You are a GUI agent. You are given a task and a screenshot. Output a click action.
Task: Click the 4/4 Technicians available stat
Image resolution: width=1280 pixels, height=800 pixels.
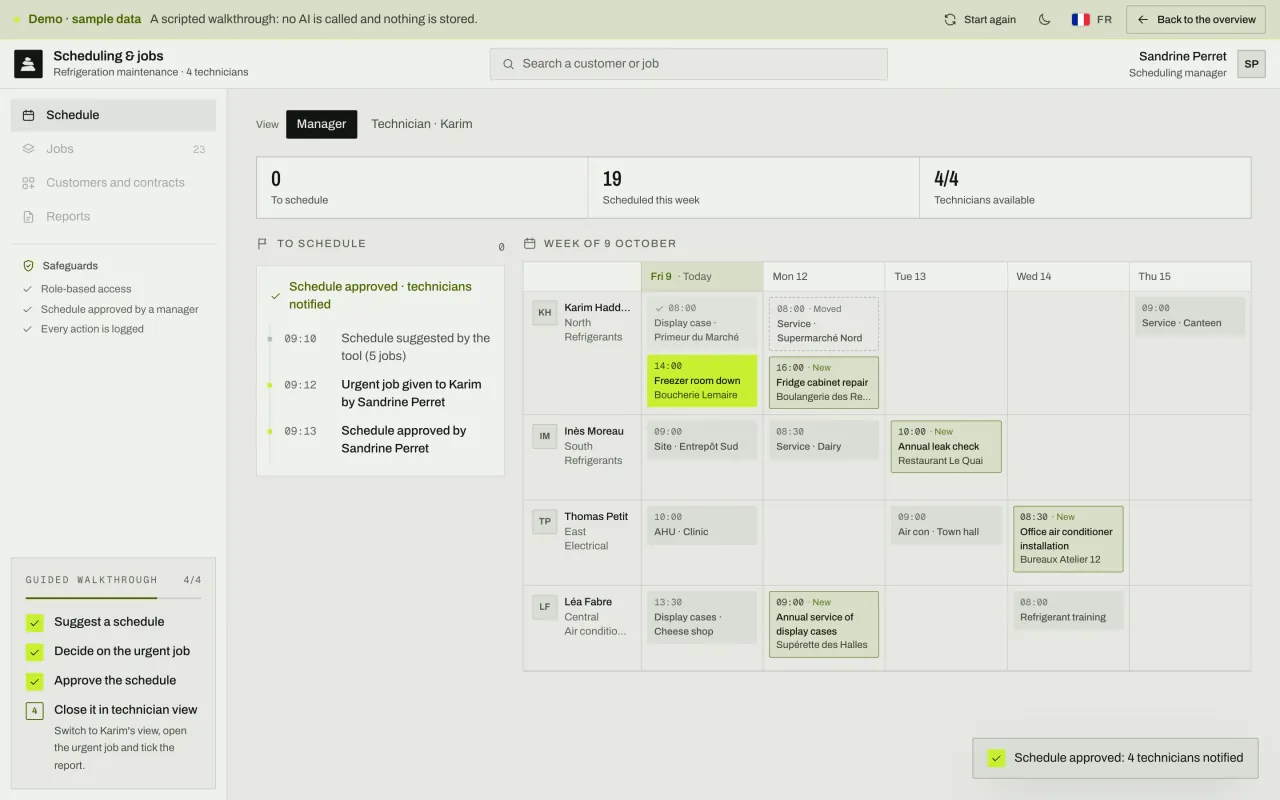tap(1085, 187)
